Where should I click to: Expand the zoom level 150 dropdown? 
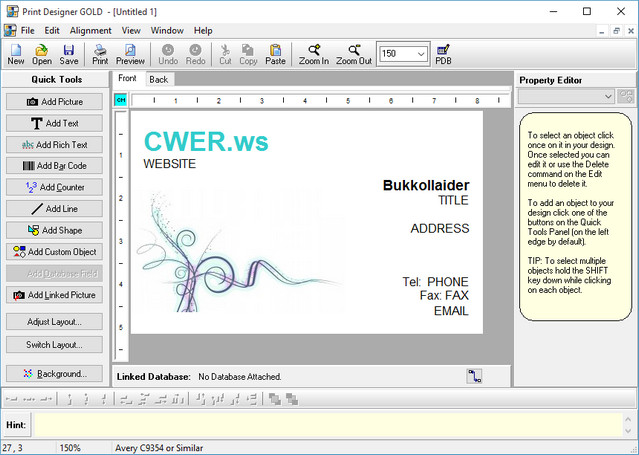[x=419, y=53]
